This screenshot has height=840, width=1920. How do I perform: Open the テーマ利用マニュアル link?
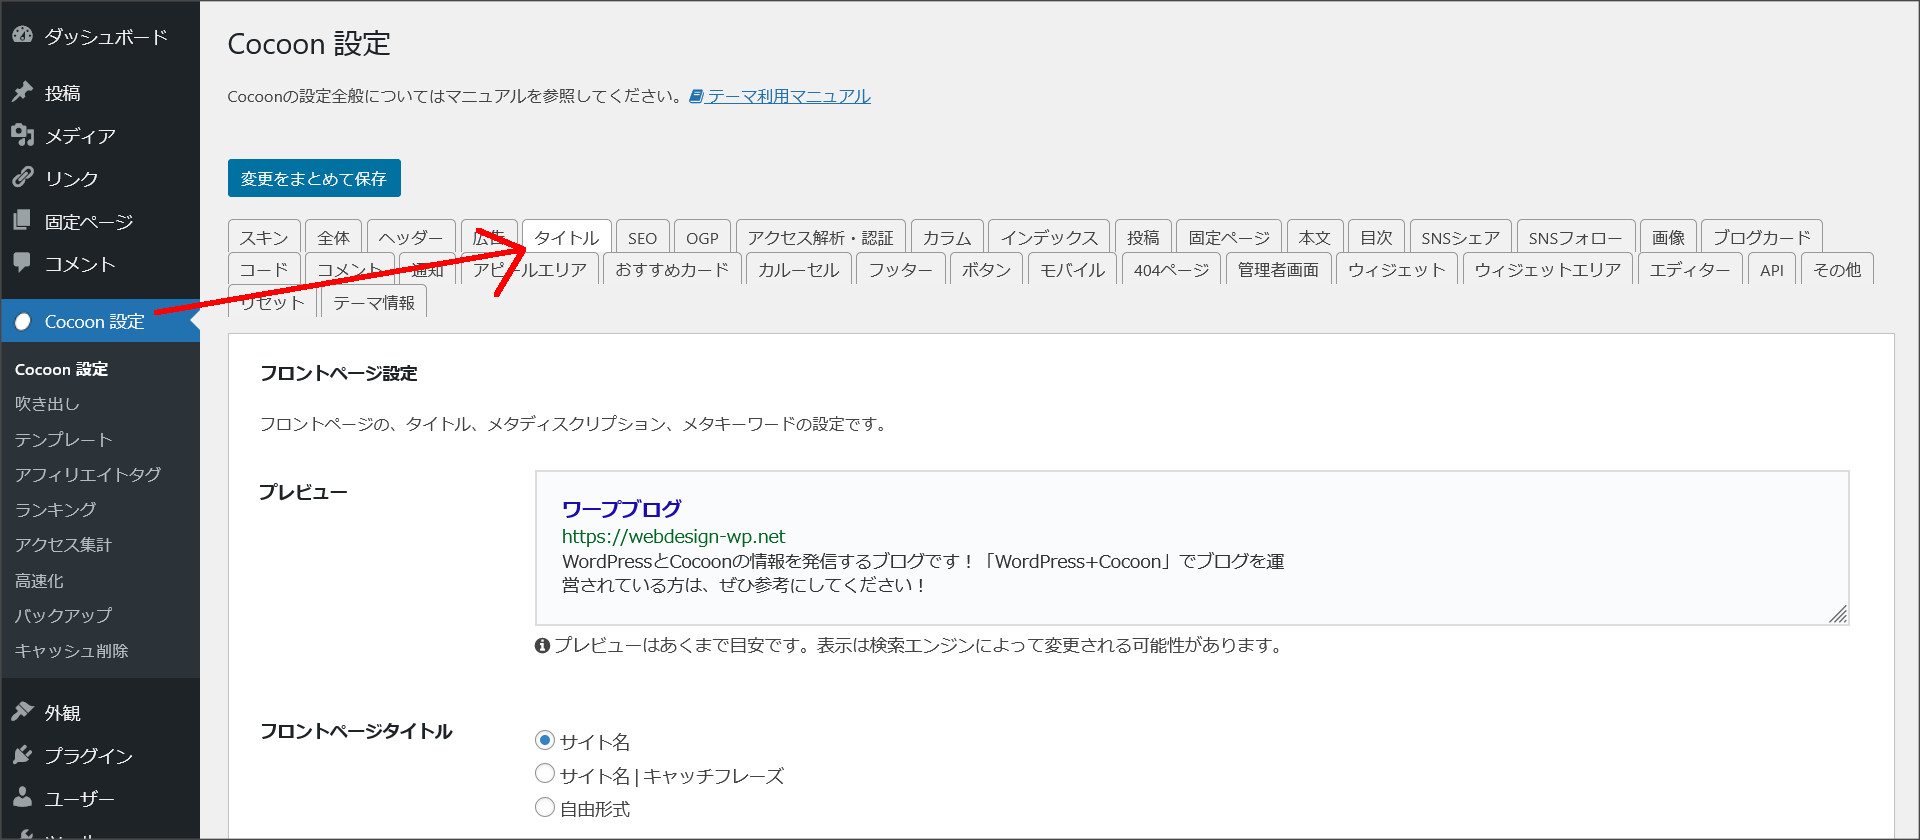789,96
